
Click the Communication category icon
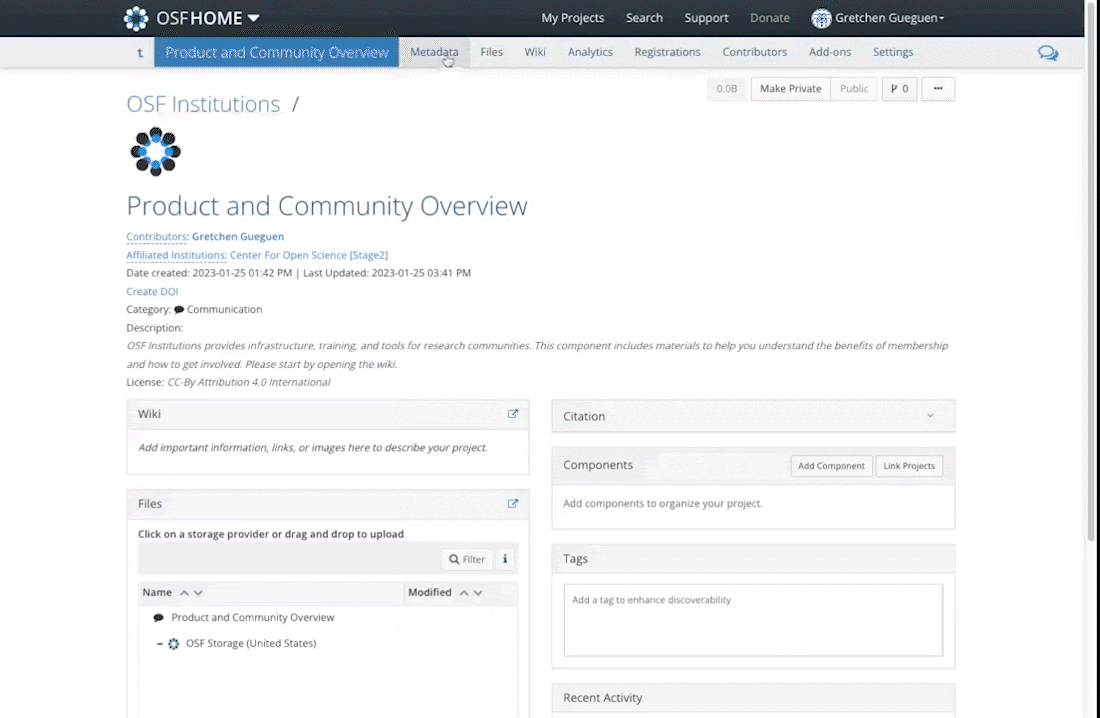point(179,310)
